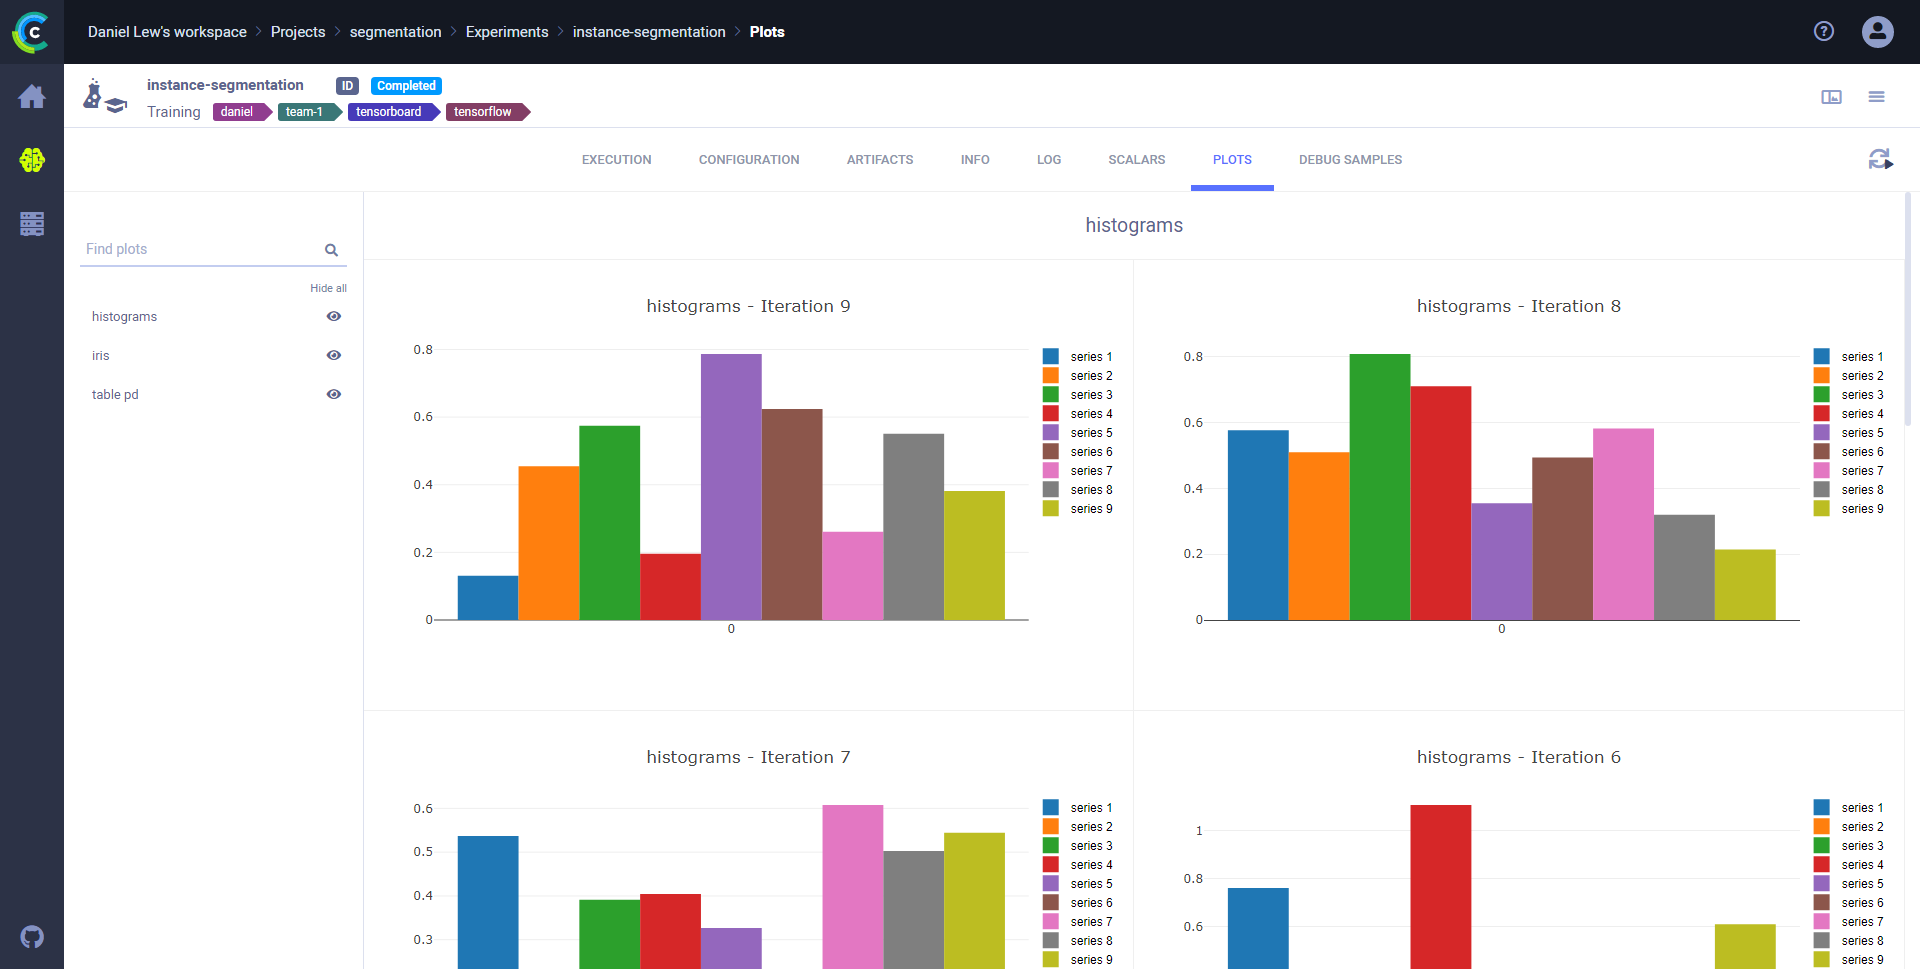
Task: Open the projects brain icon
Action: [32, 160]
